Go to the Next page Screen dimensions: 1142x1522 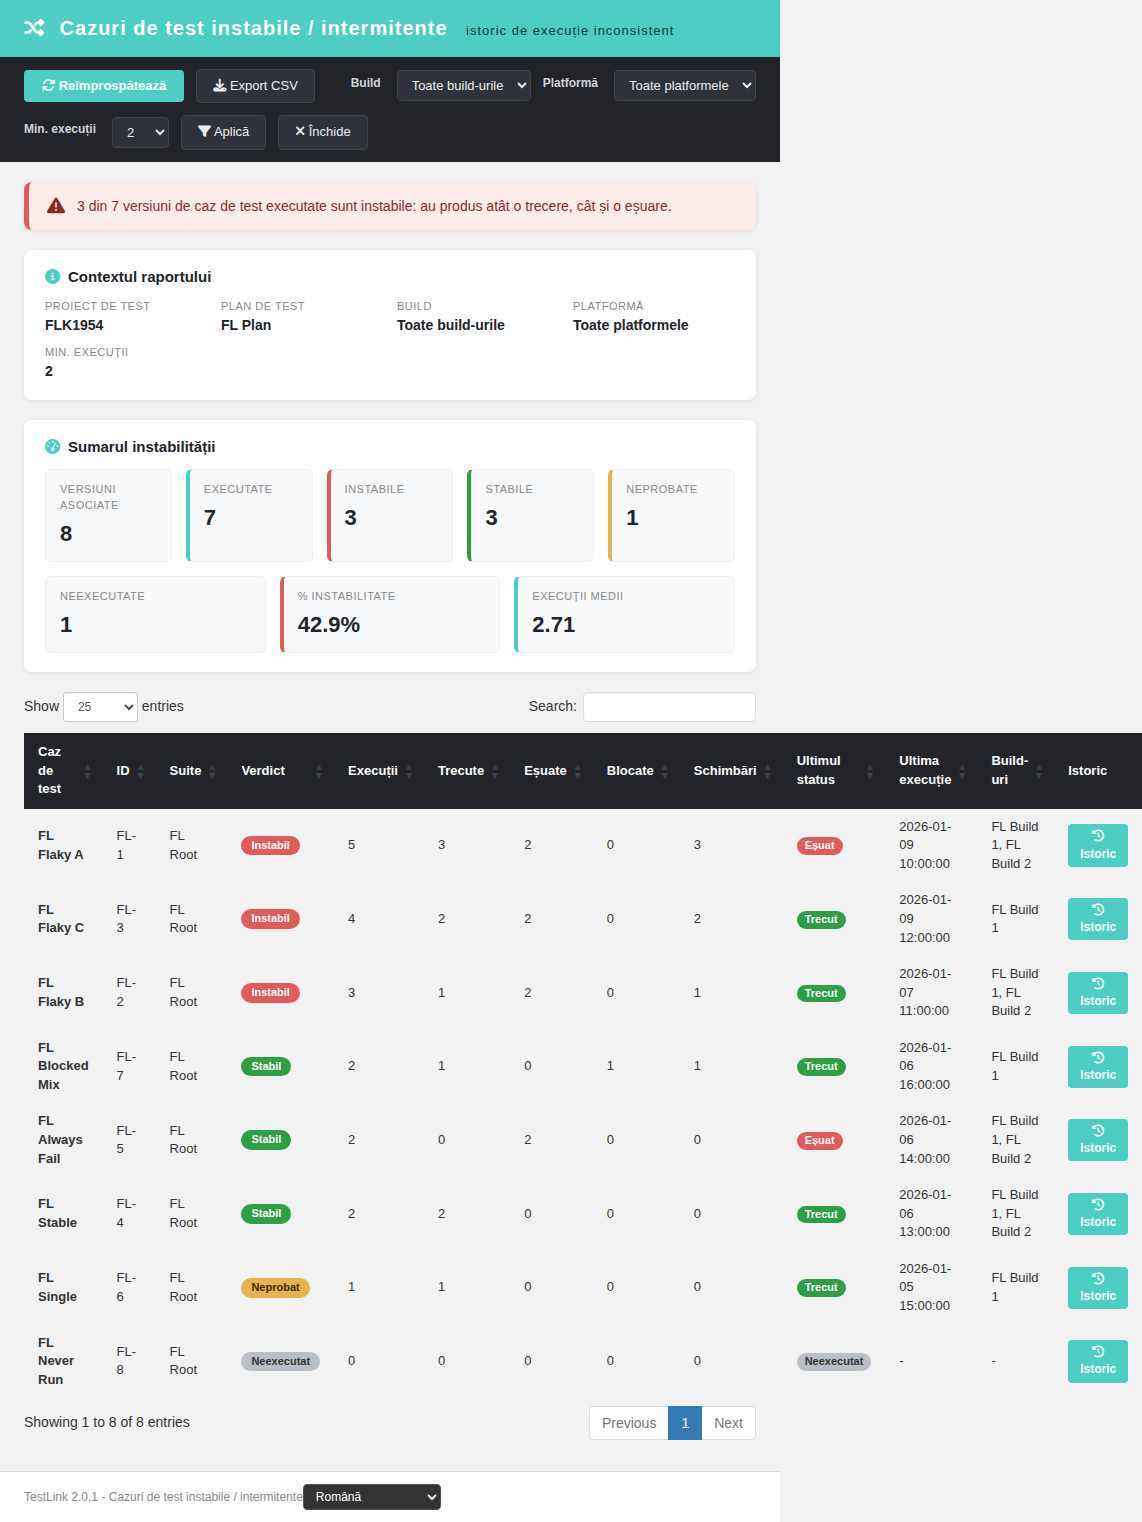pos(728,1423)
